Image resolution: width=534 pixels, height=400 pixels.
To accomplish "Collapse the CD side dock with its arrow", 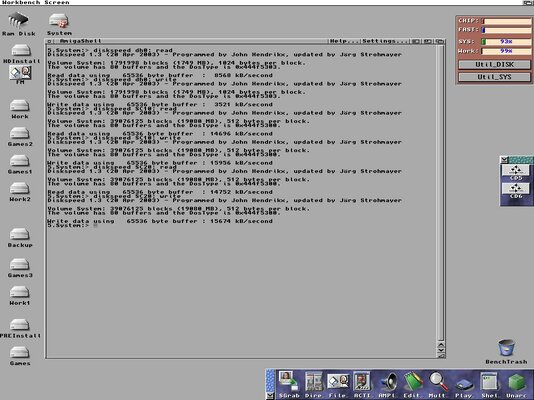I will point(504,159).
